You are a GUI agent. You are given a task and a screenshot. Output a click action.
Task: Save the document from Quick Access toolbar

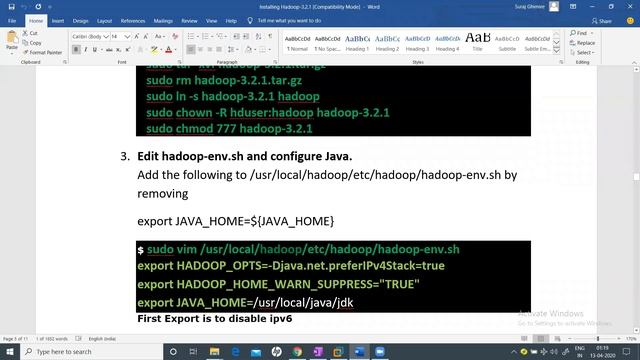coord(11,7)
